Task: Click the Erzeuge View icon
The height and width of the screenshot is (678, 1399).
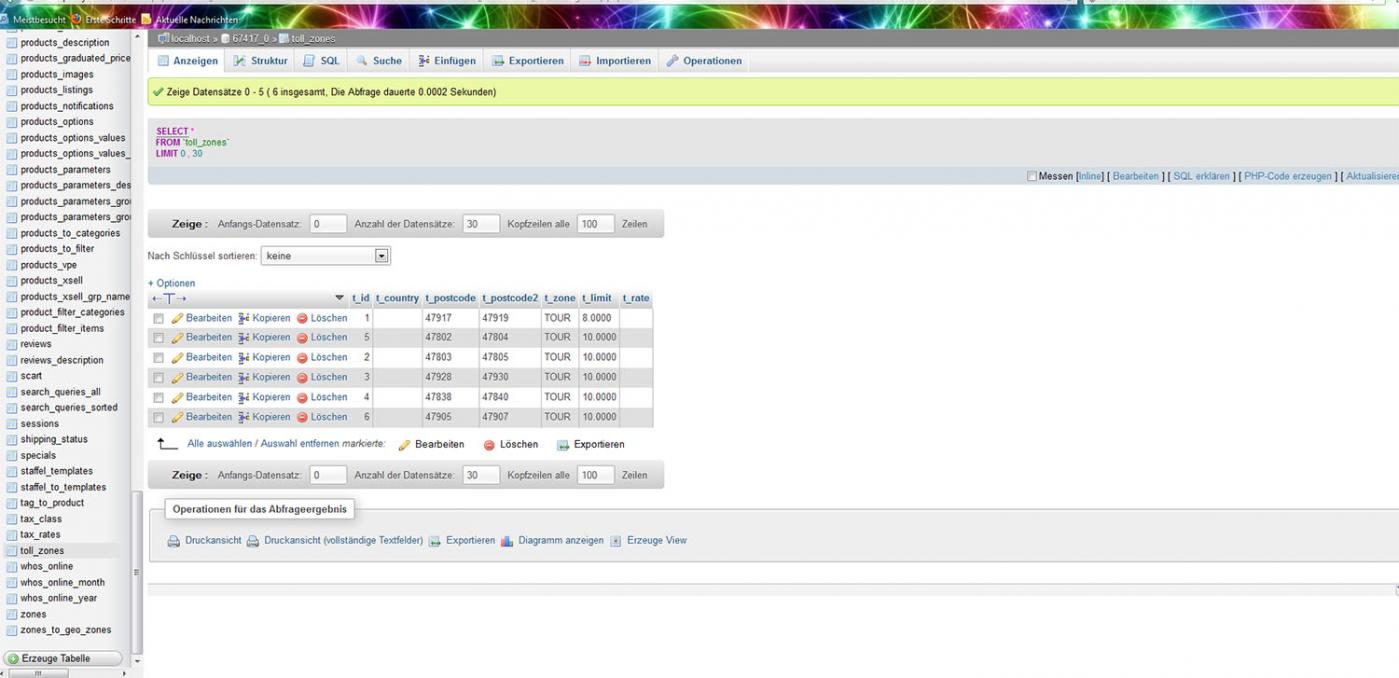Action: [x=616, y=541]
